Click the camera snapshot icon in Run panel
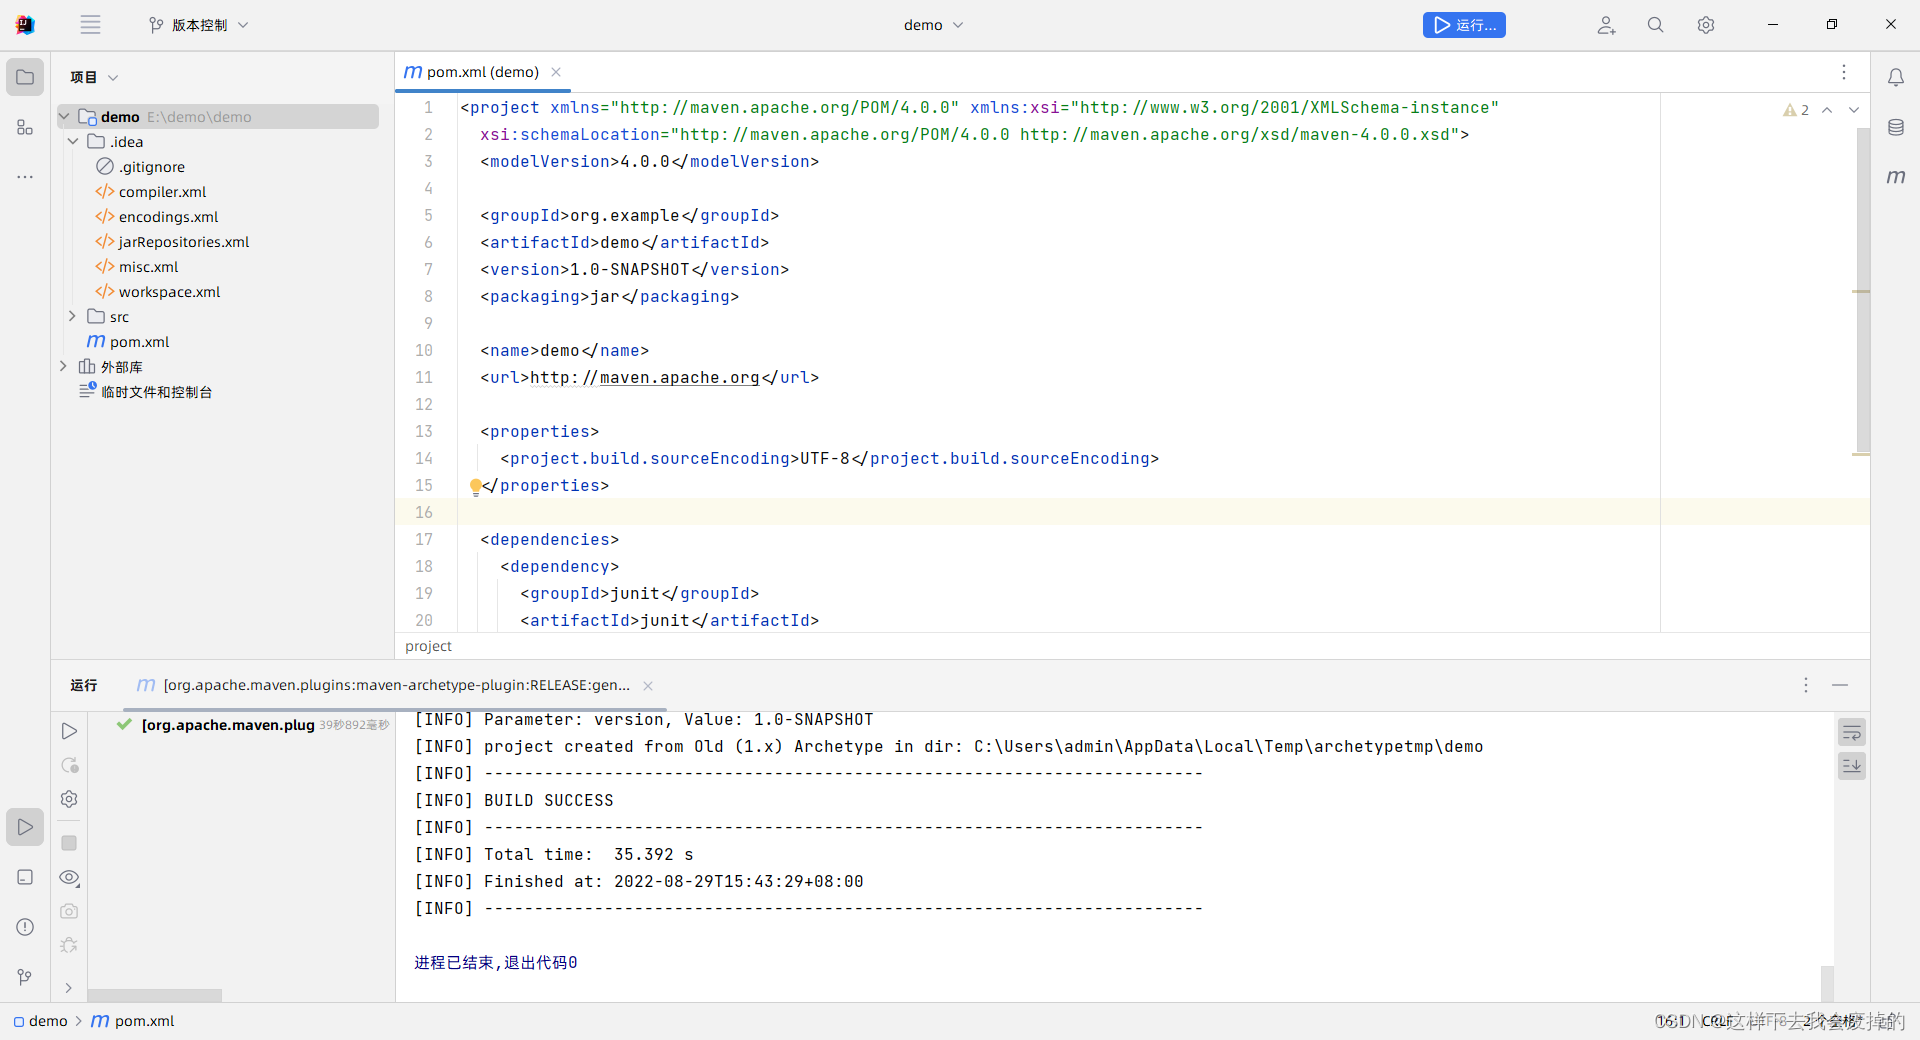1920x1040 pixels. (x=69, y=911)
